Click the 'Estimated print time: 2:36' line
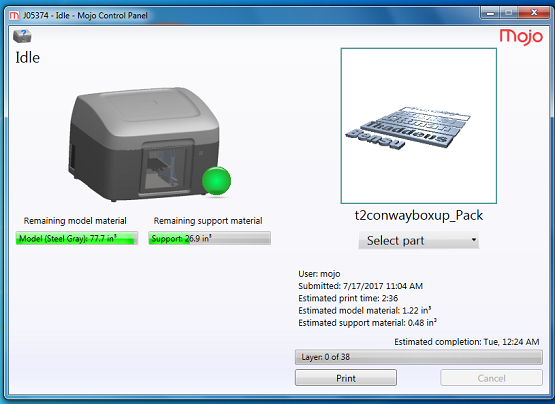The image size is (555, 404). pos(348,298)
